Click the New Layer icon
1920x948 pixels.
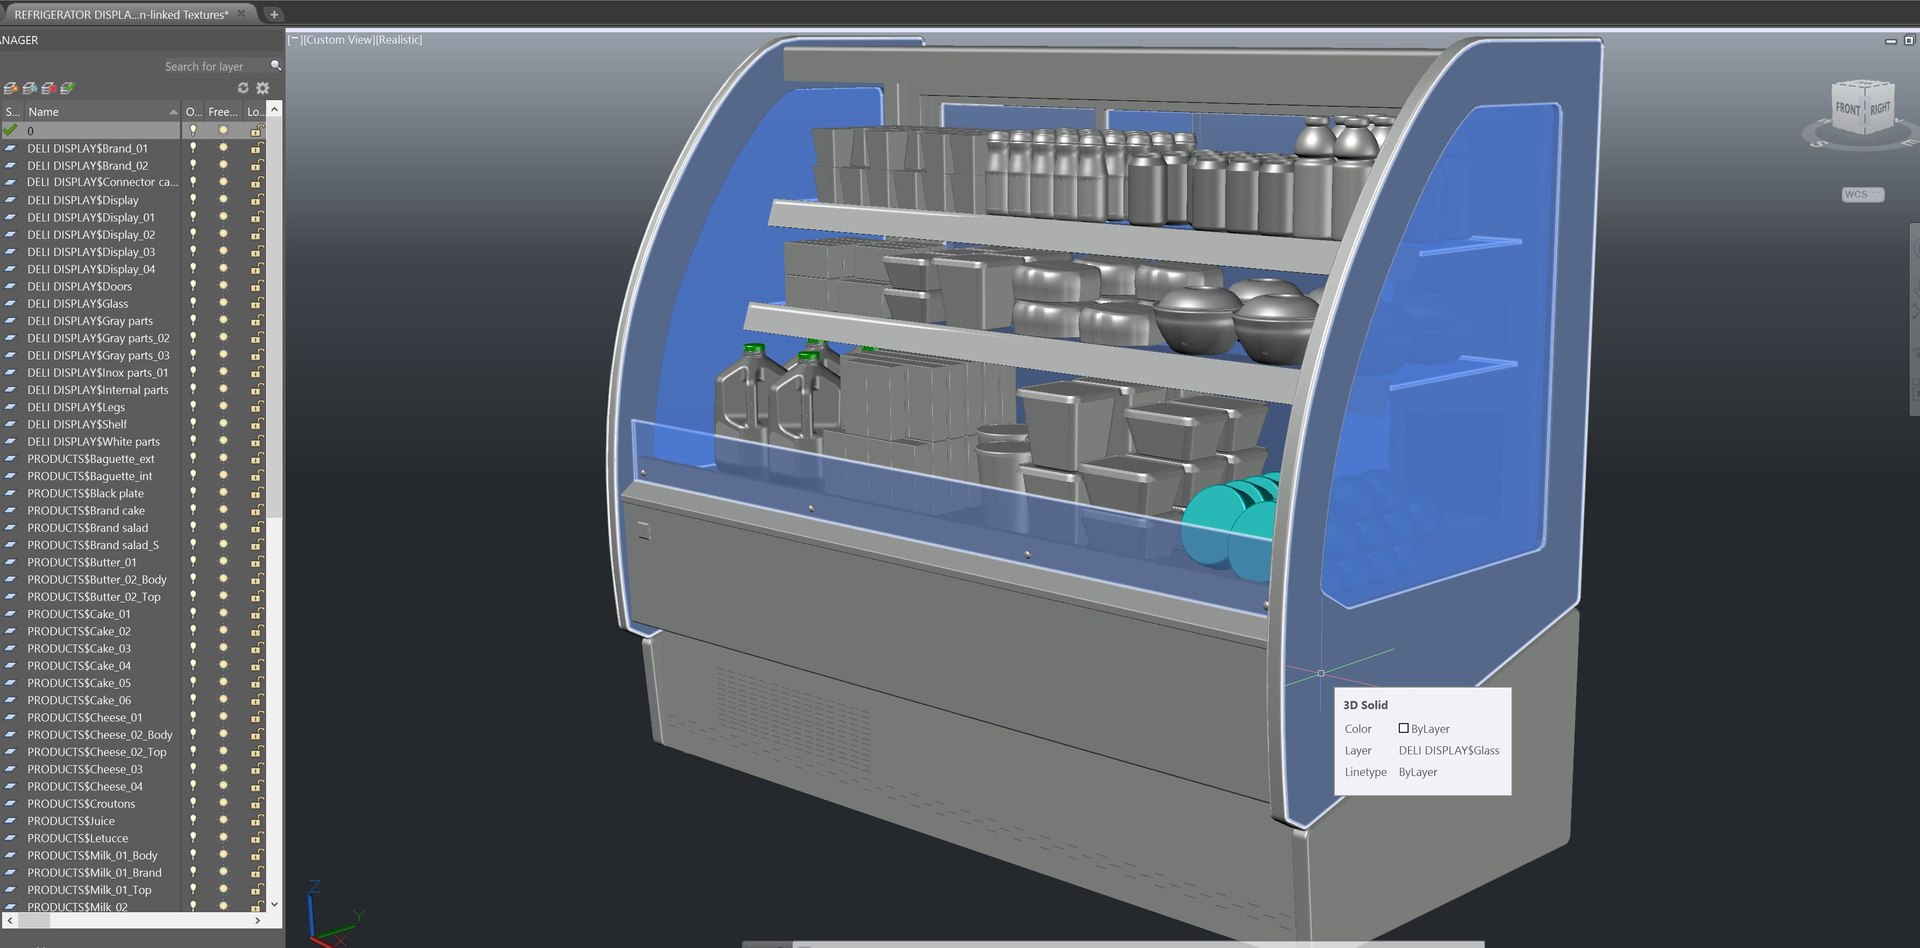[x=10, y=88]
